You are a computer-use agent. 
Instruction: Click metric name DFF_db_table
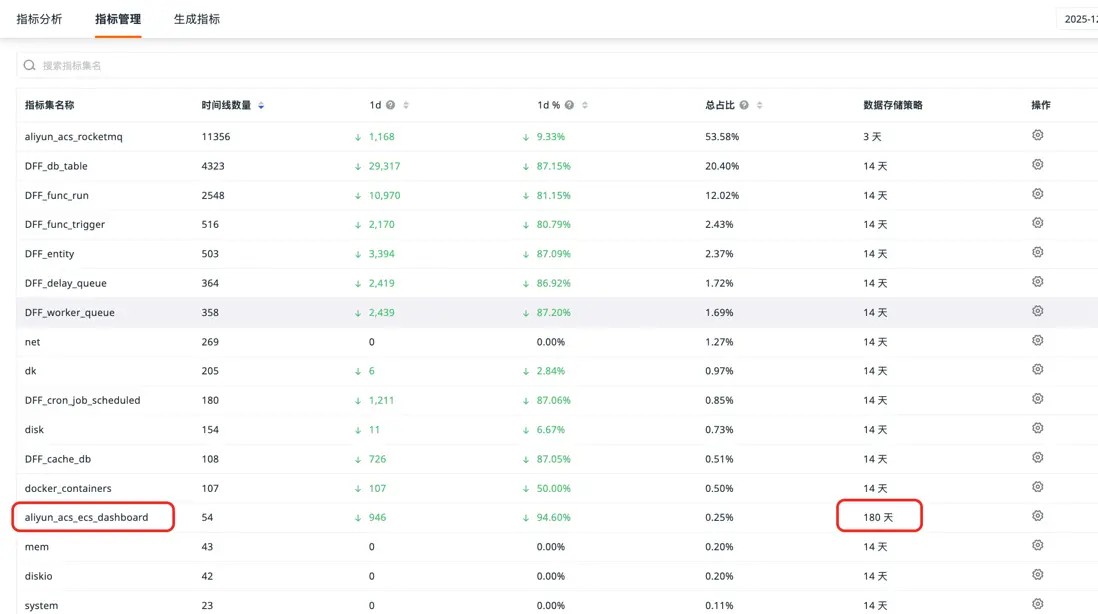point(56,166)
